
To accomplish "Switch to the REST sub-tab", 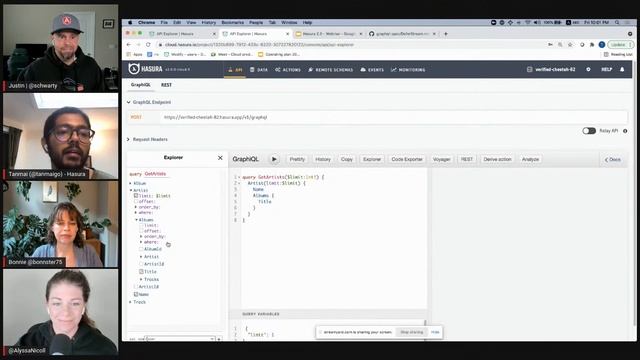I will (166, 85).
